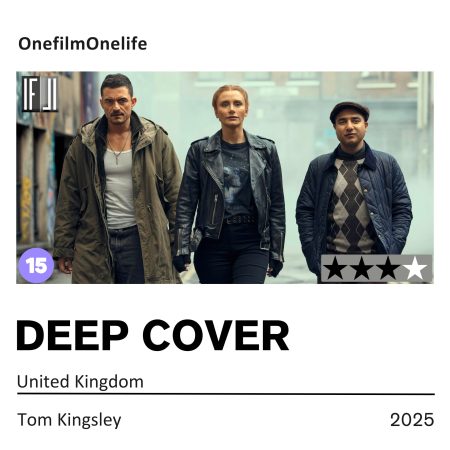Click director name Tom Kingsley
This screenshot has height=450, width=450.
click(69, 420)
